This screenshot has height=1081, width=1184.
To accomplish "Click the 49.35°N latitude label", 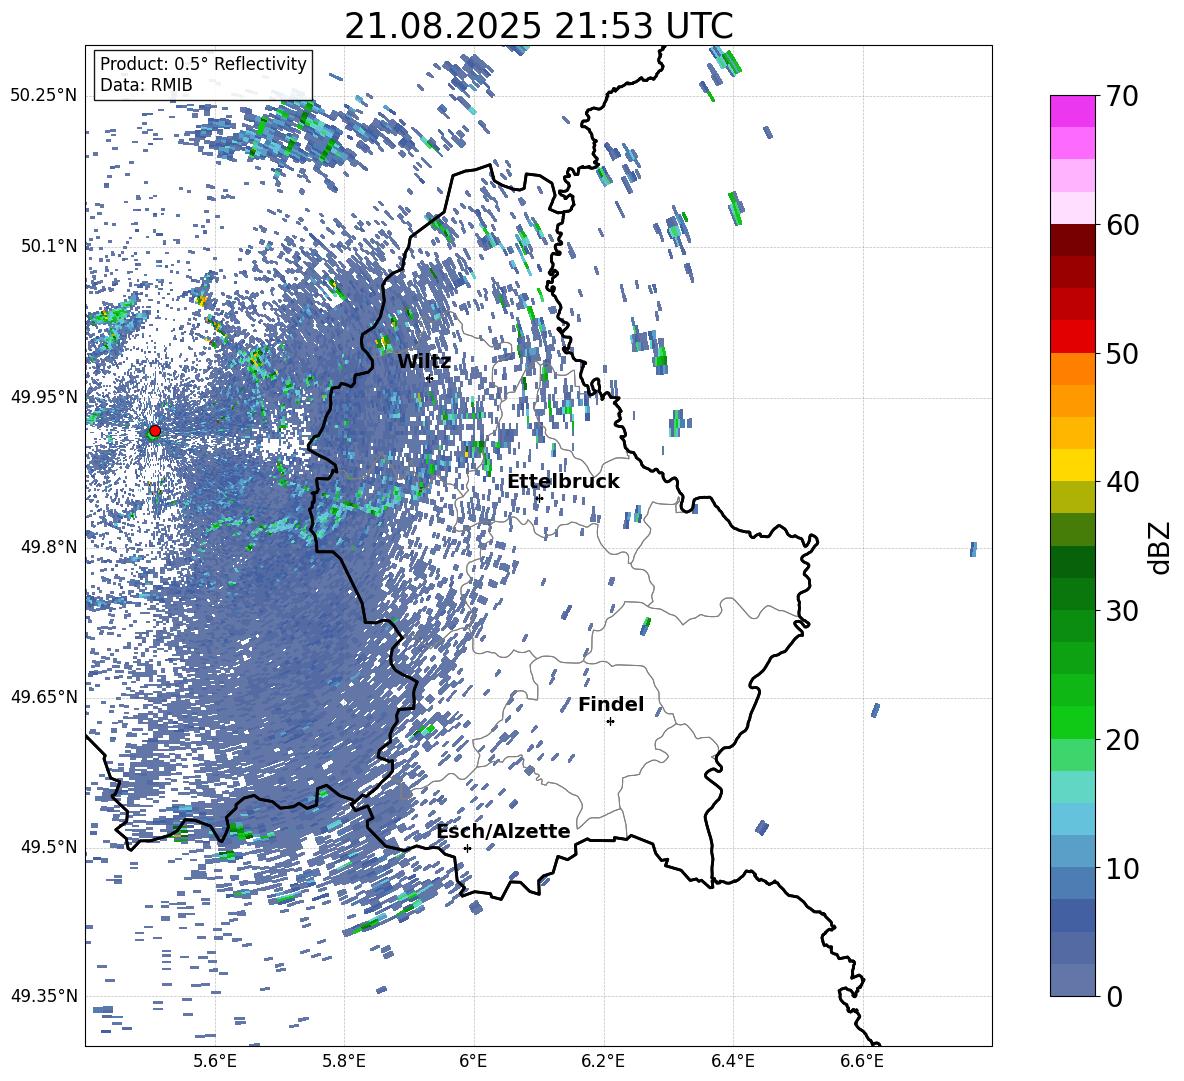I will [x=44, y=996].
